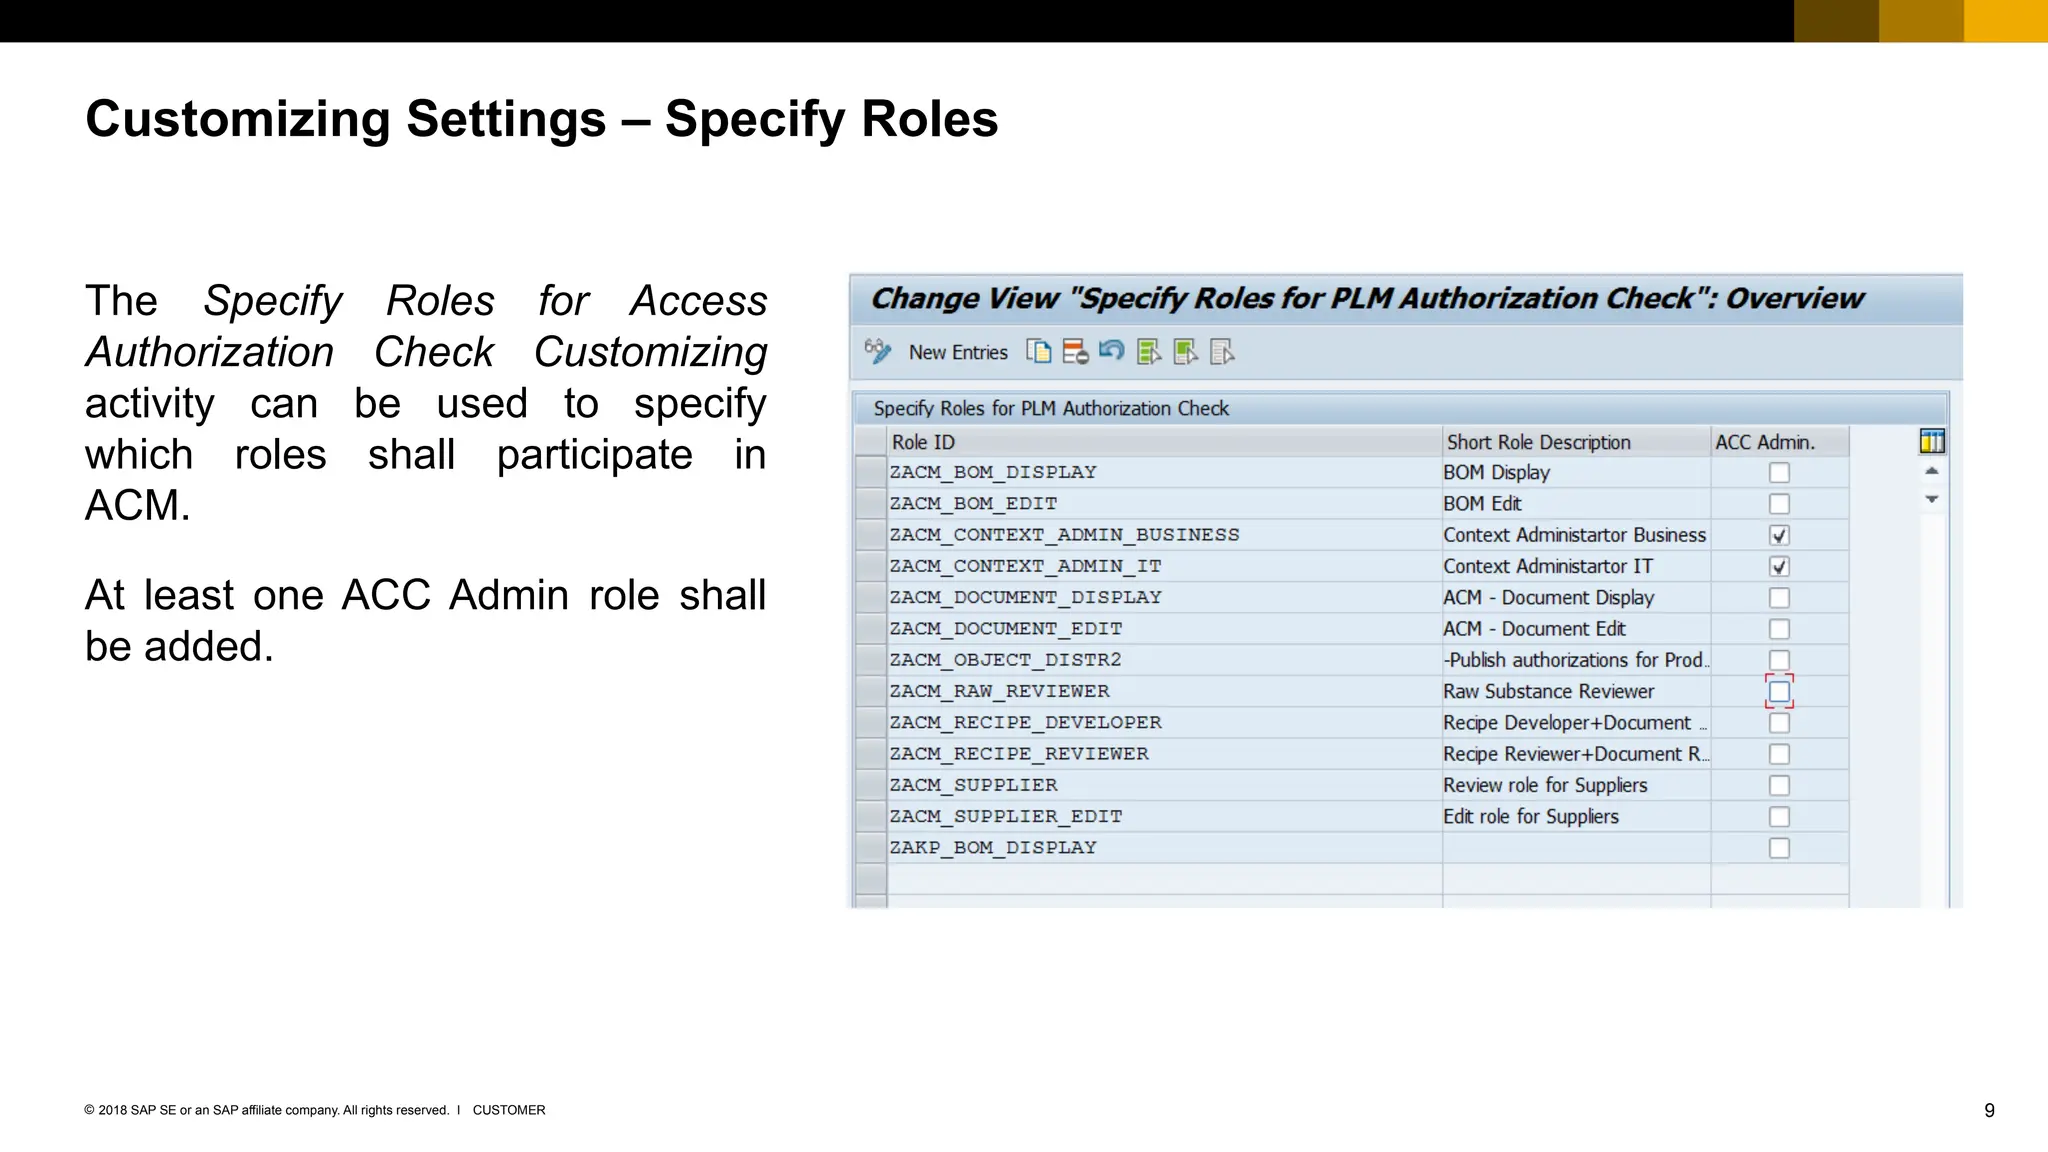Click the table scroll down arrow
The width and height of the screenshot is (2048, 1152).
[1932, 499]
